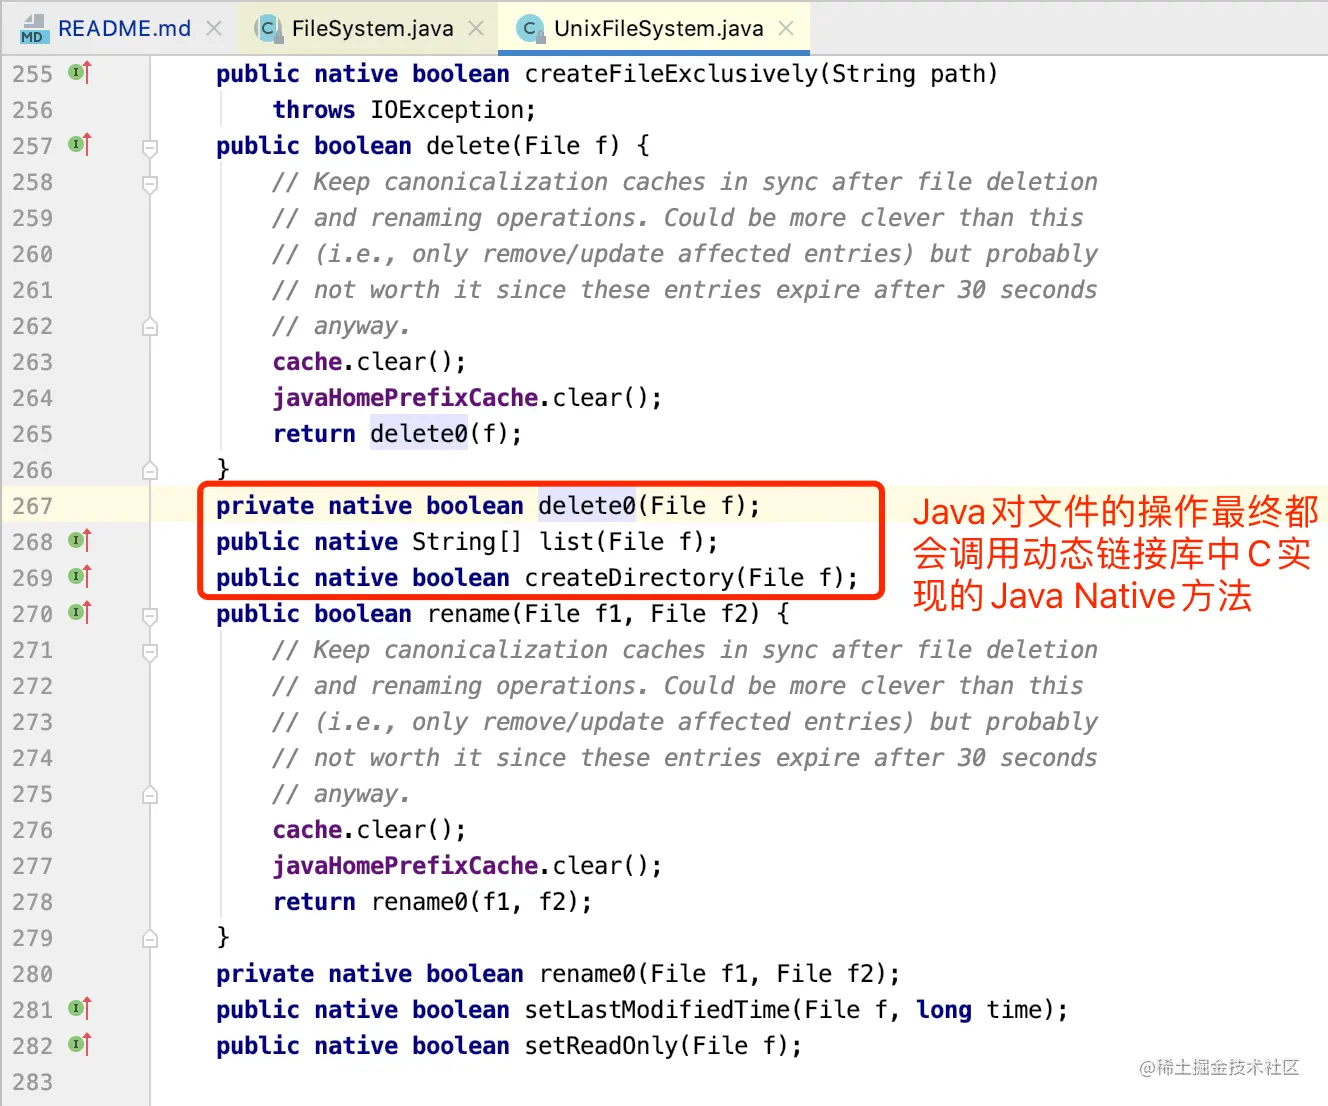
Task: Collapse the comment block starting line 271
Action: (150, 652)
